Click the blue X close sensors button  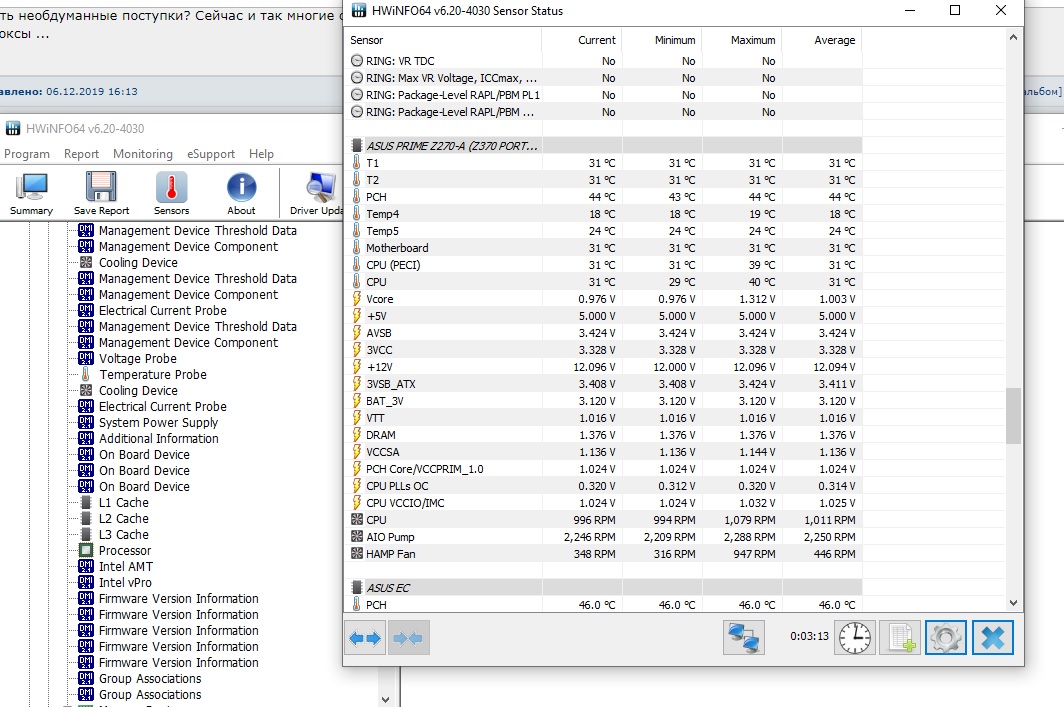point(993,638)
